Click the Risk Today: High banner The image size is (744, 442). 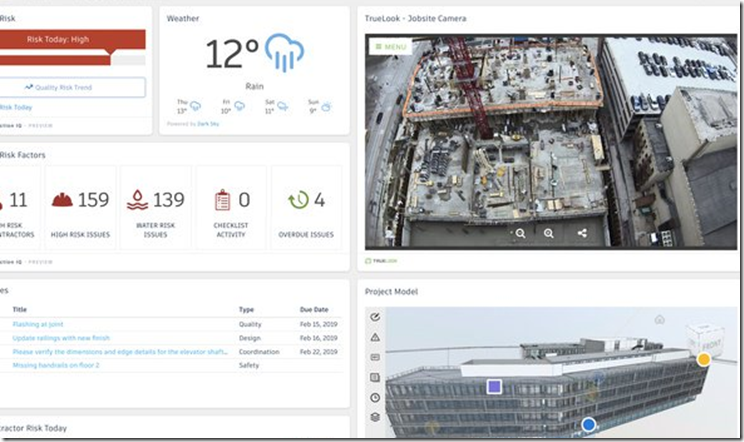pyautogui.click(x=73, y=39)
